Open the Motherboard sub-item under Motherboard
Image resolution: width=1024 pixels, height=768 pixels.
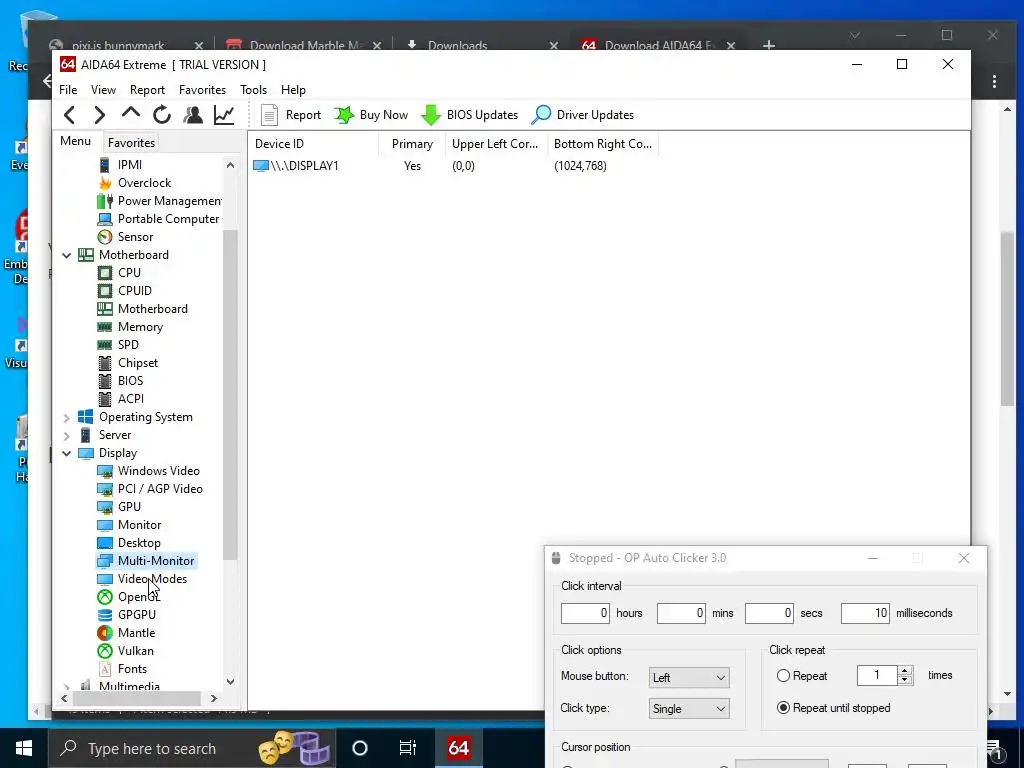143,308
